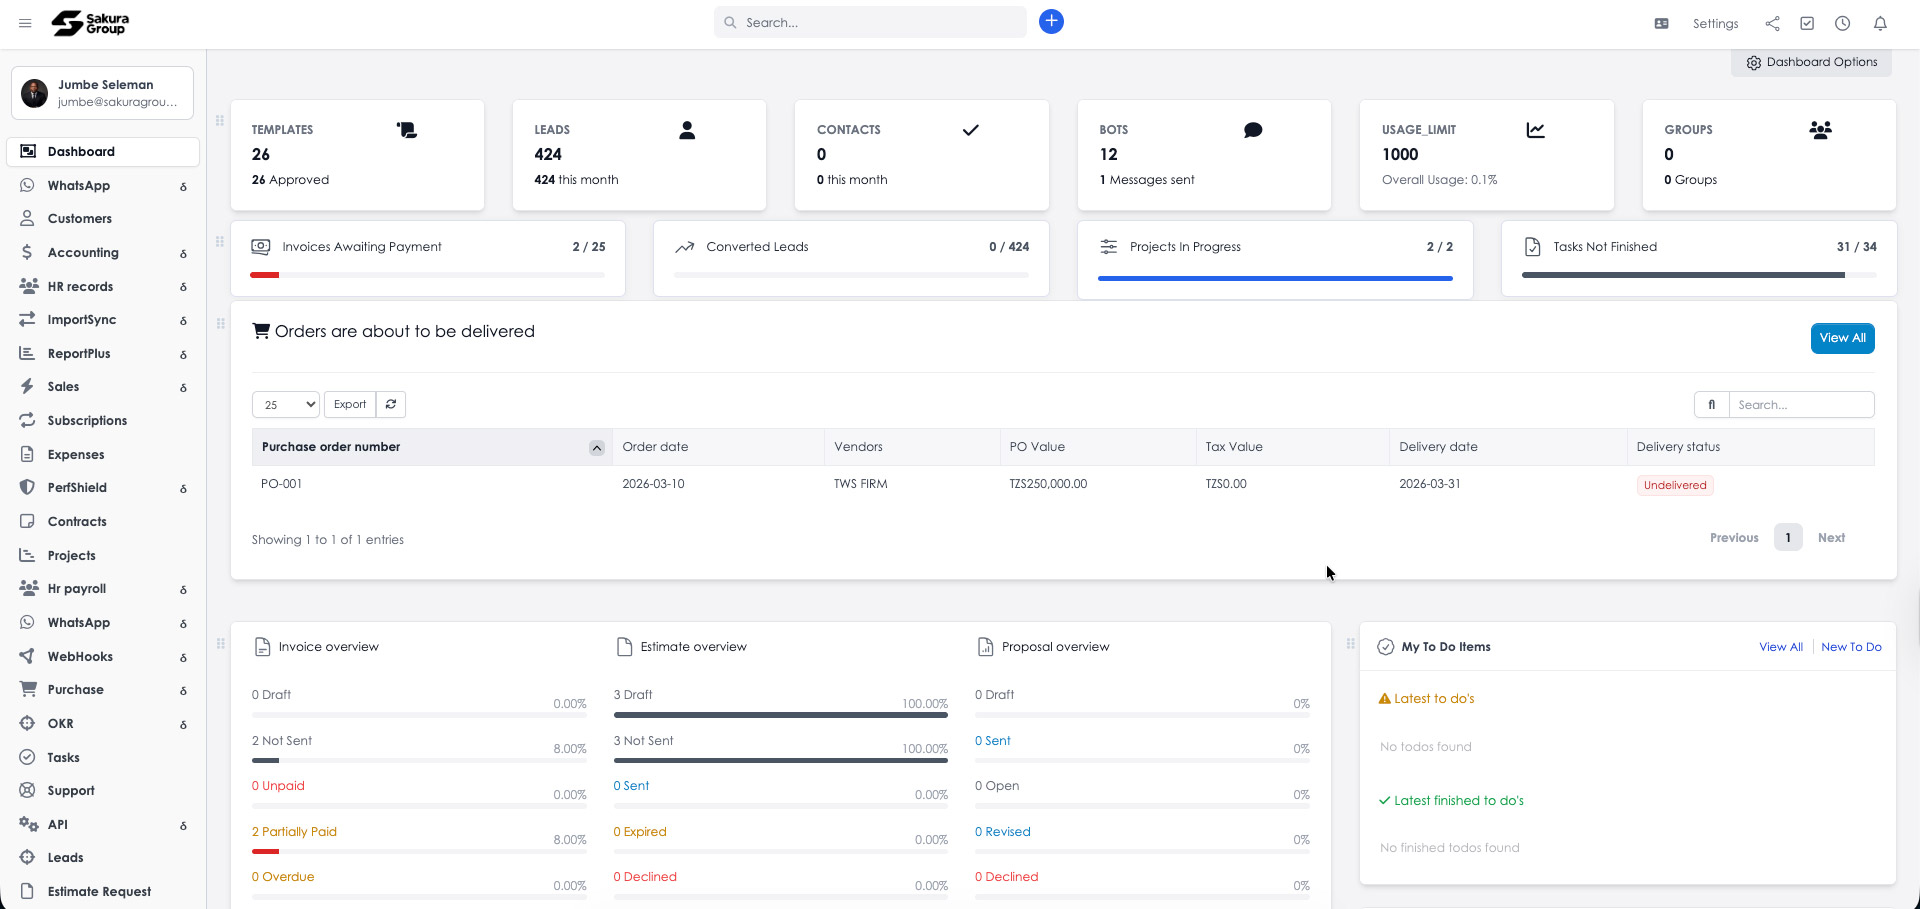The width and height of the screenshot is (1920, 909).
Task: Expand the PerfShield sidebar submenu
Action: pyautogui.click(x=183, y=488)
